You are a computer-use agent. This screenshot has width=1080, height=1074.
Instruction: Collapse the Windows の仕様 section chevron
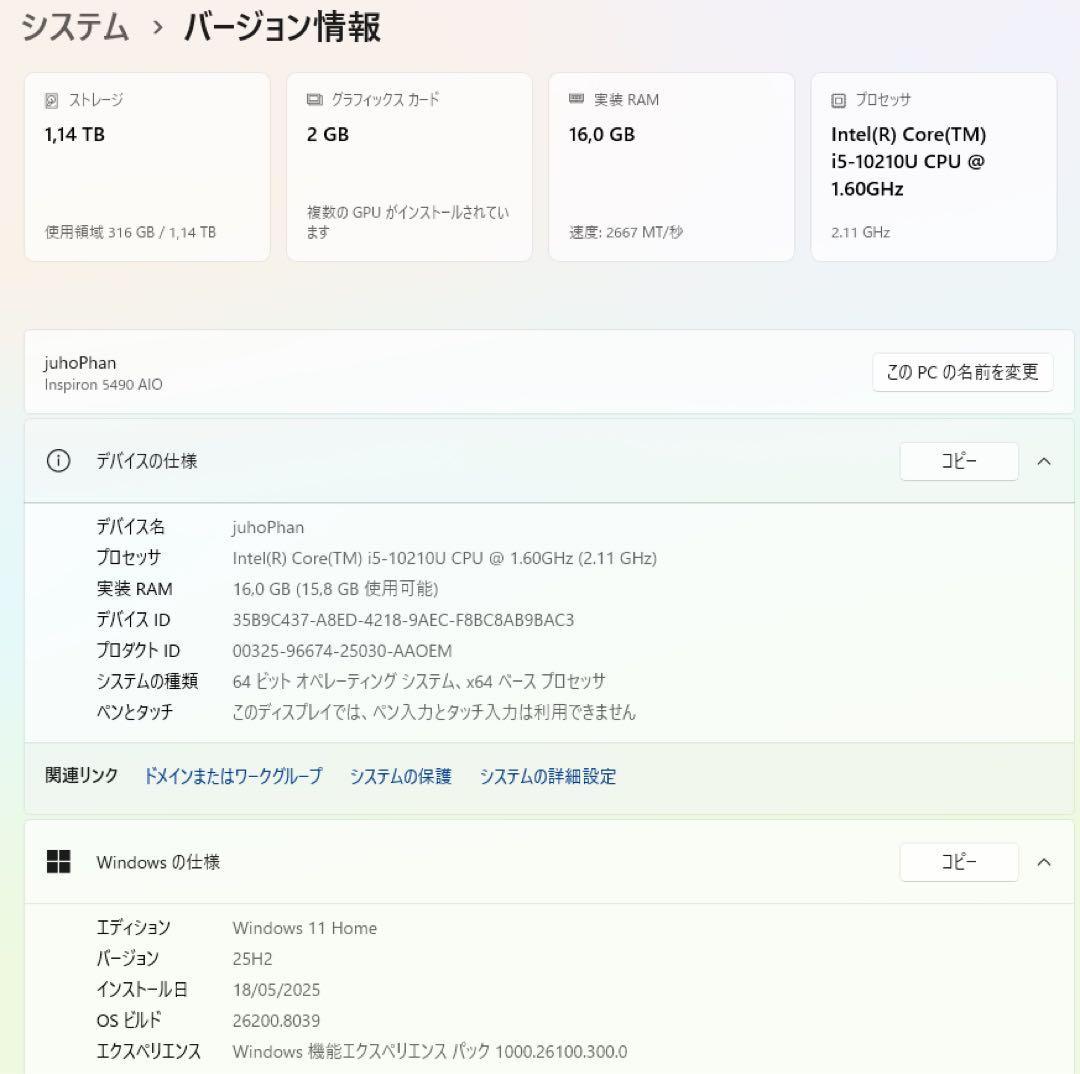click(x=1043, y=862)
